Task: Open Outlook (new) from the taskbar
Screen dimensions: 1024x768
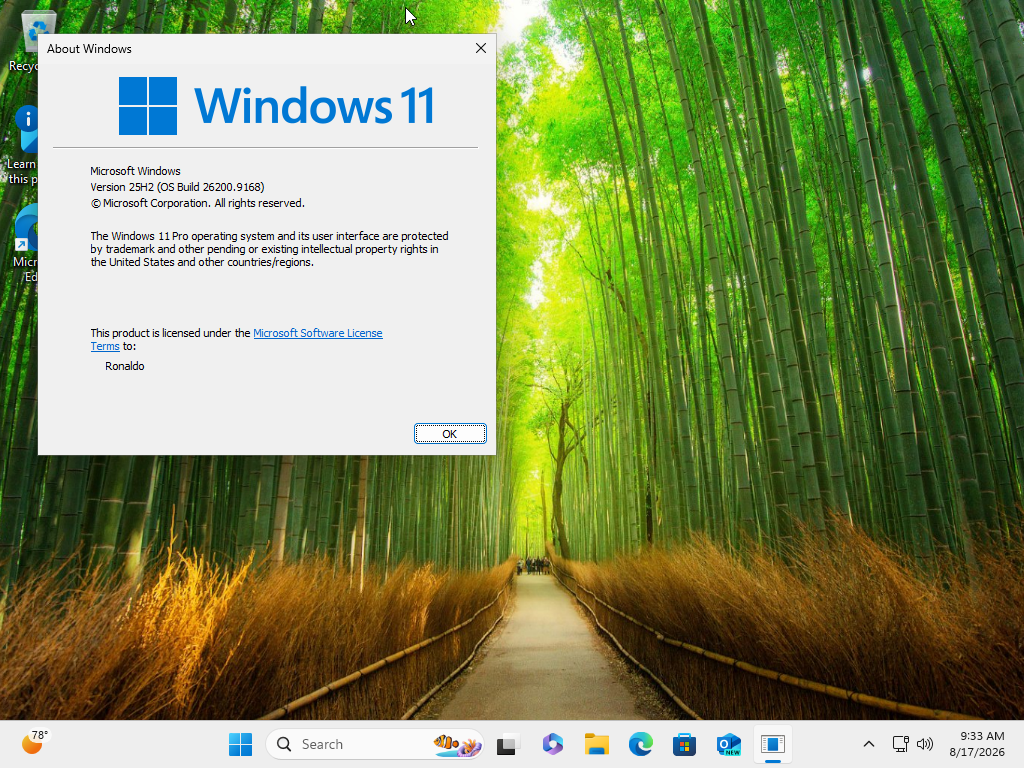Action: point(728,744)
